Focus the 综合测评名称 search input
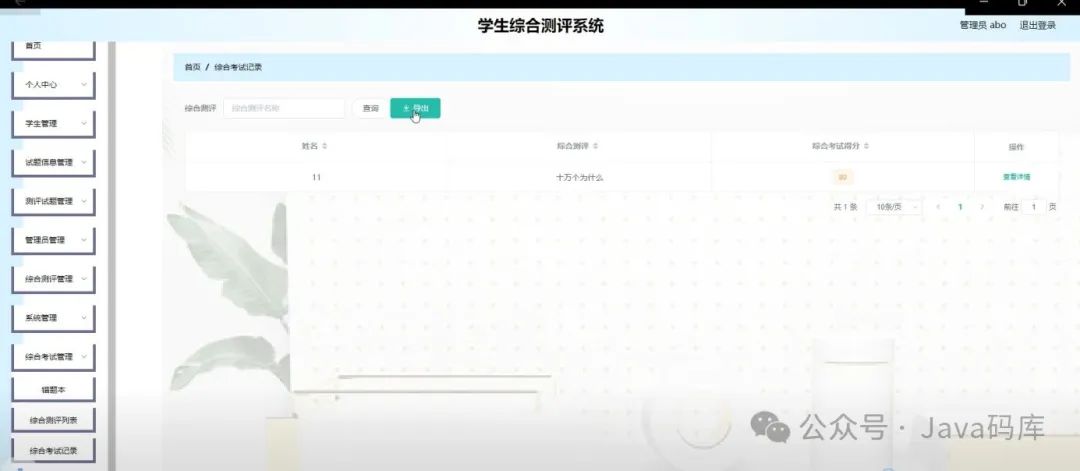Screen dimensions: 1080x471 point(284,108)
